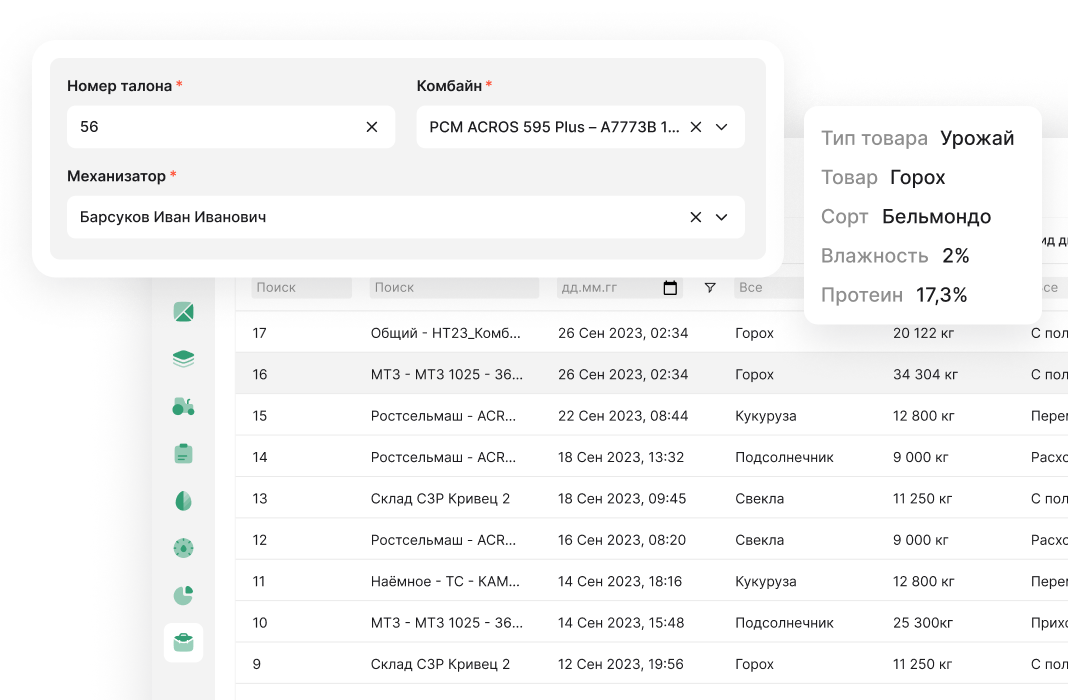Click the filter funnel icon
Screen dimensions: 1068x700
(x=710, y=288)
